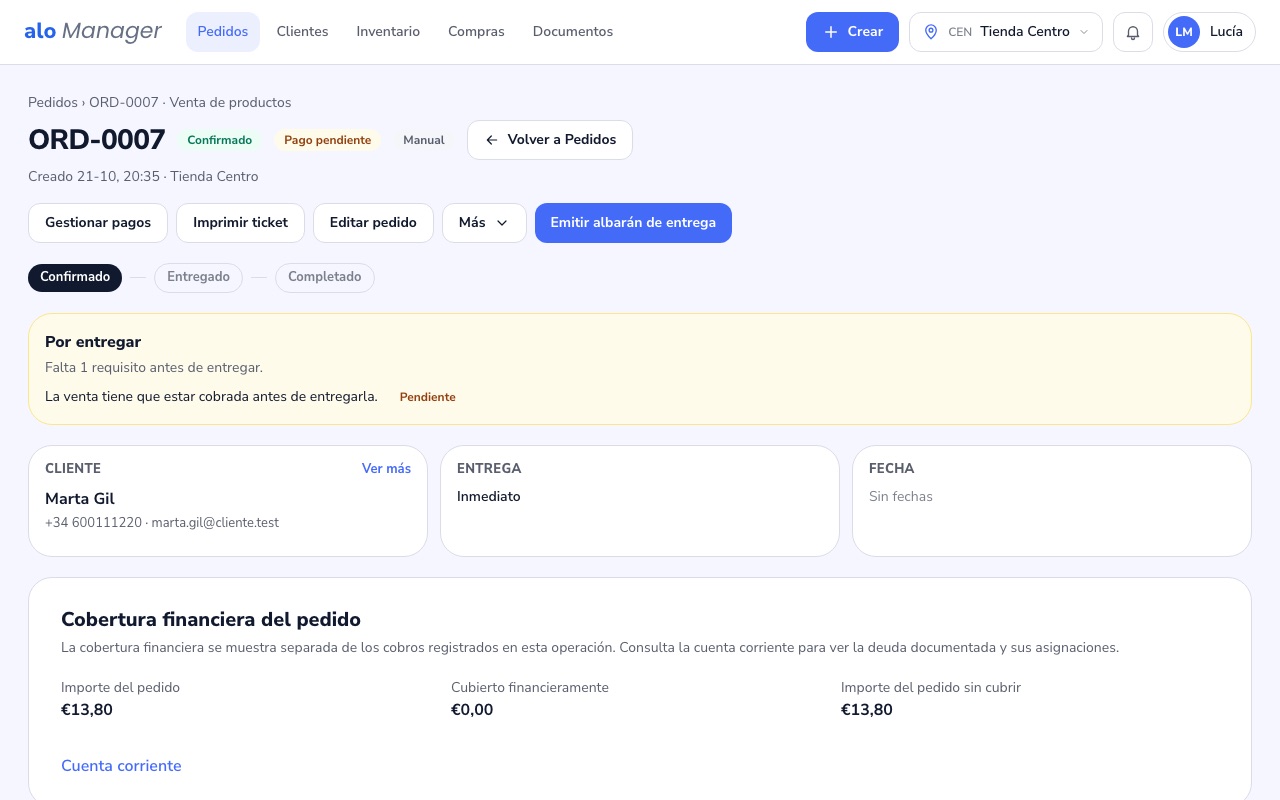Click the LM user avatar
This screenshot has width=1280, height=800.
coord(1184,32)
